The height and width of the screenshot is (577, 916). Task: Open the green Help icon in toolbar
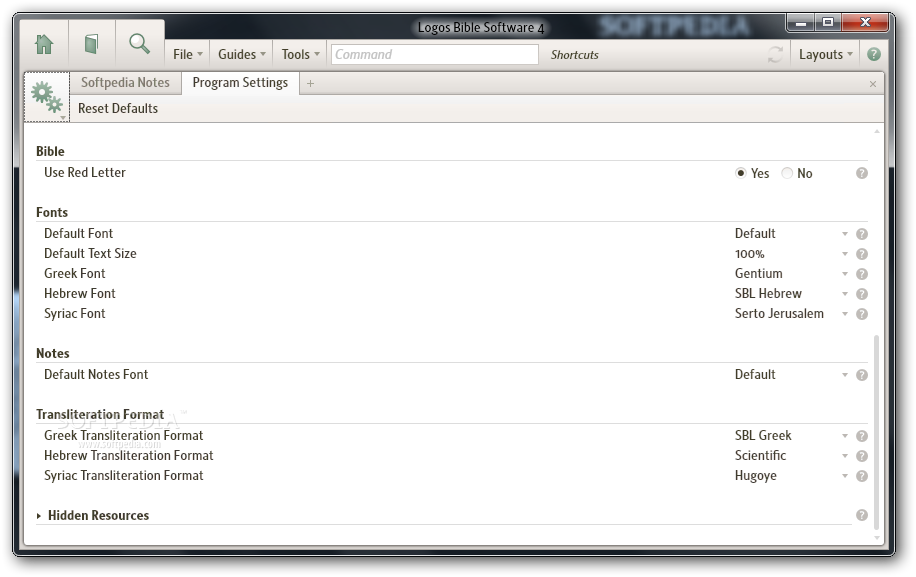click(874, 54)
